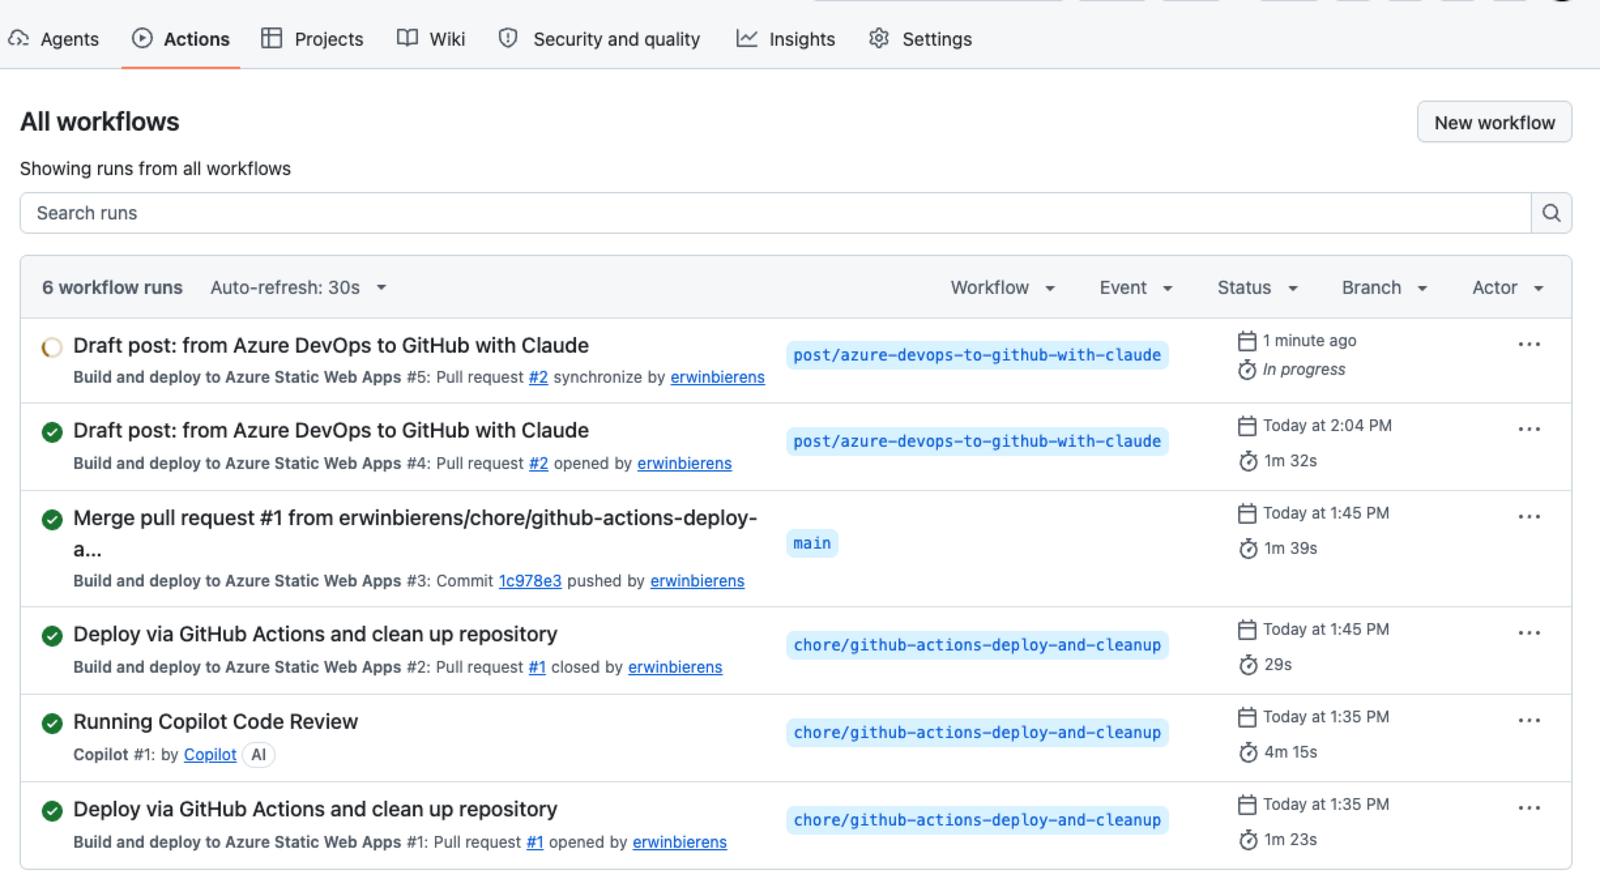Click stopwatch icon next to 29s
The height and width of the screenshot is (883, 1600).
click(x=1247, y=665)
